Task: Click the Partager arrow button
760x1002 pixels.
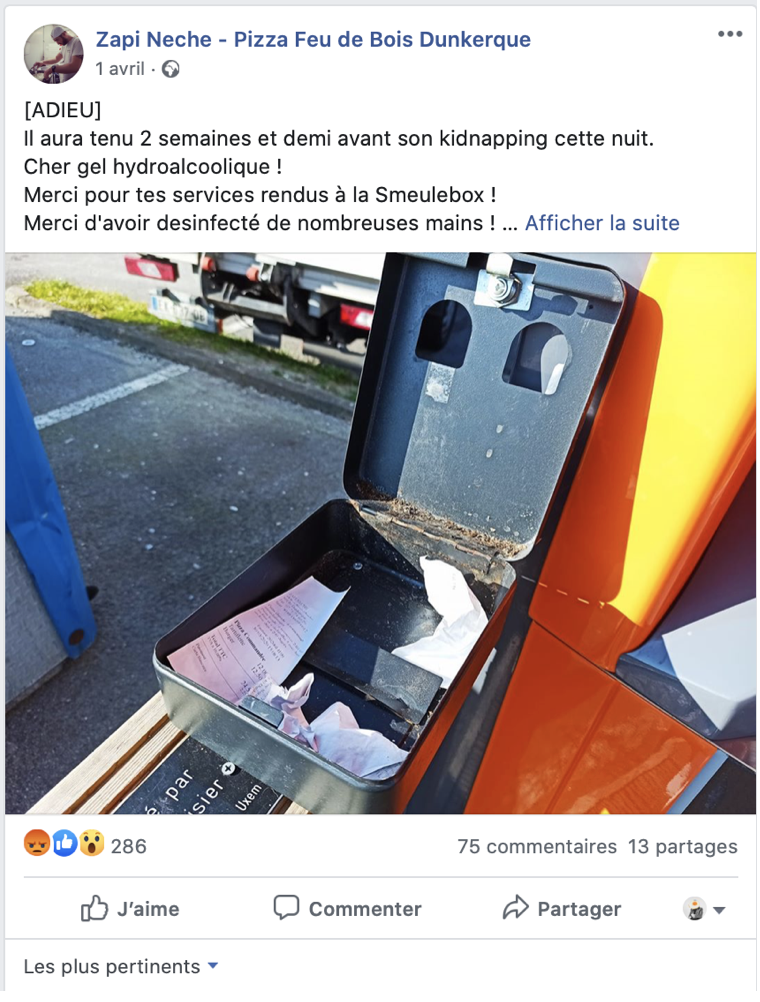Action: coord(562,908)
